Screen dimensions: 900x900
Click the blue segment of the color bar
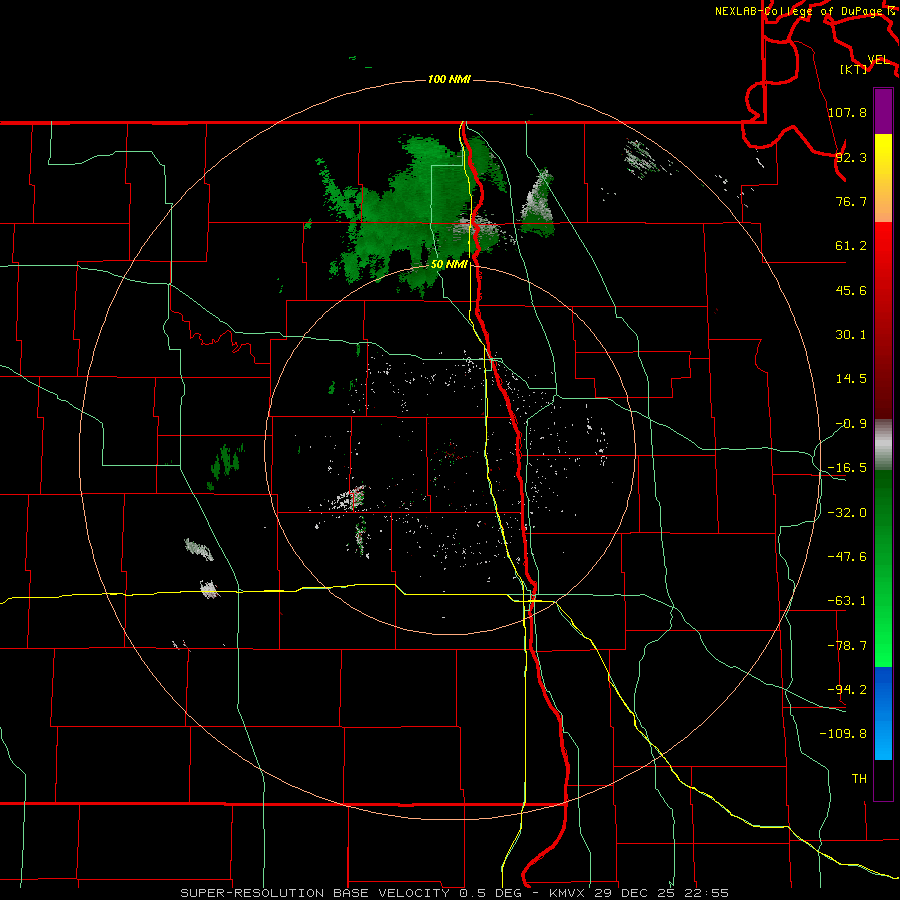click(883, 713)
